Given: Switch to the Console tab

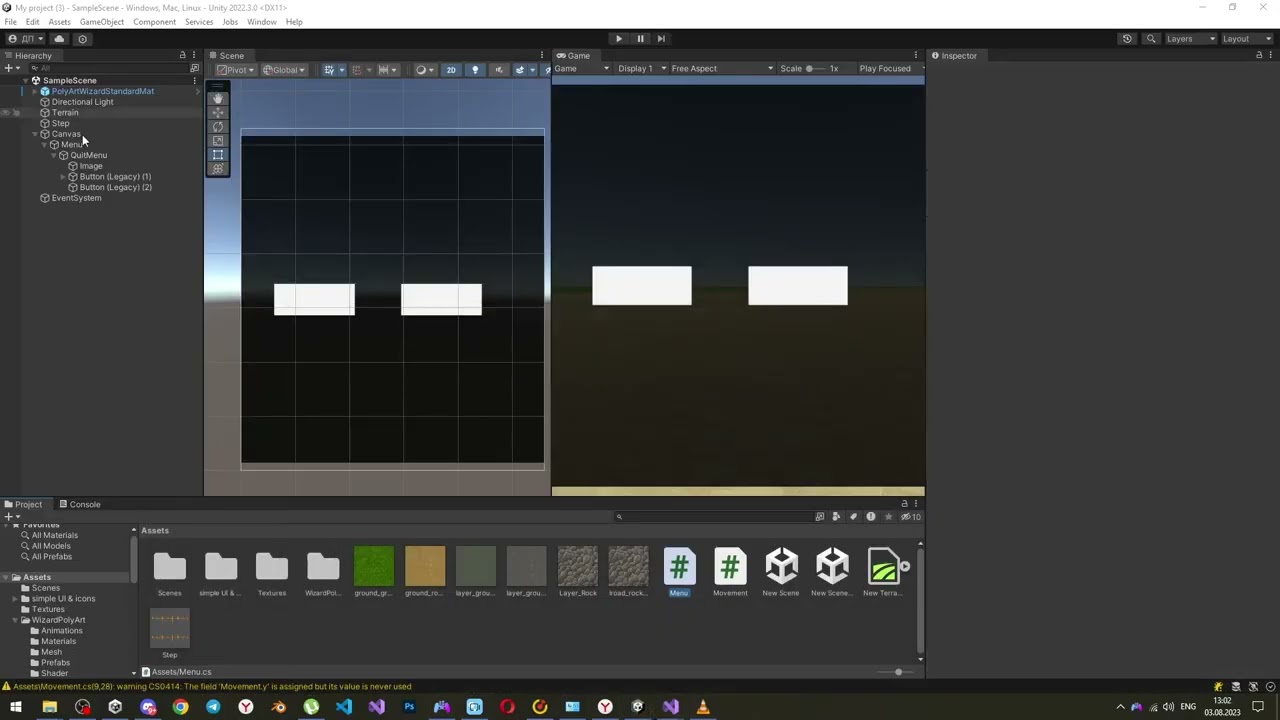Looking at the screenshot, I should (x=80, y=504).
